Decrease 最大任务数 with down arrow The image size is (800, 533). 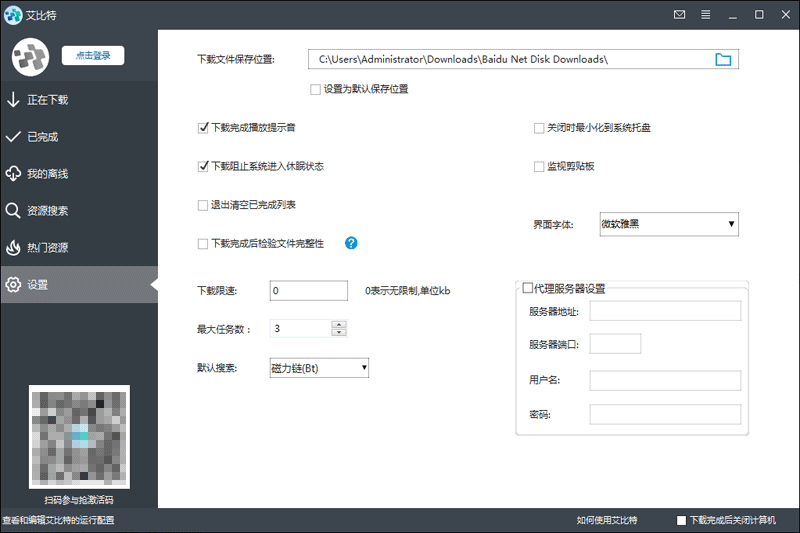[339, 333]
